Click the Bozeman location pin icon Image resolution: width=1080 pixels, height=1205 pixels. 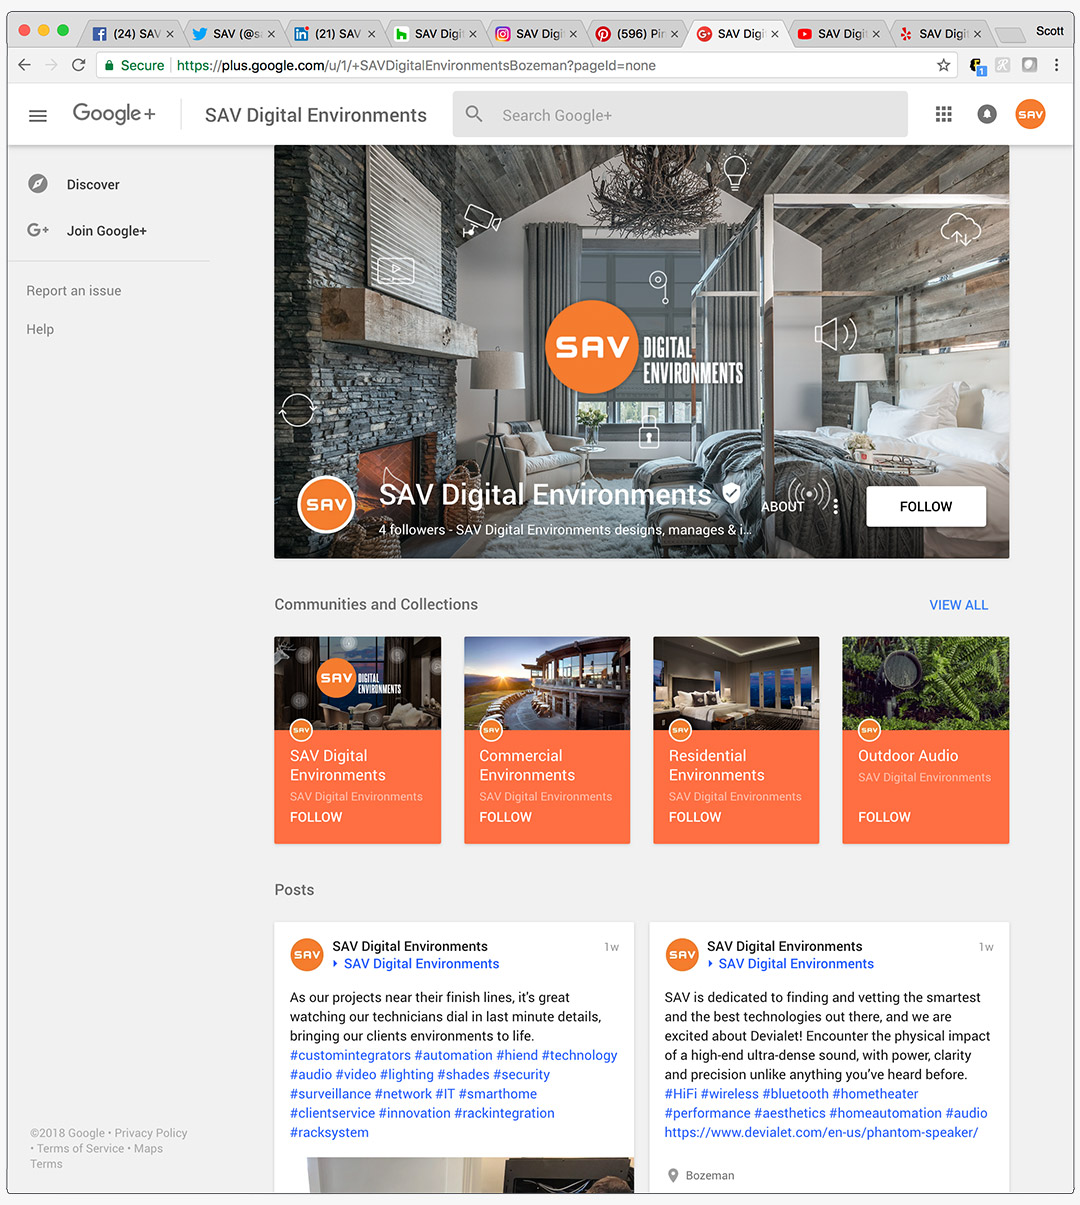[x=673, y=1175]
